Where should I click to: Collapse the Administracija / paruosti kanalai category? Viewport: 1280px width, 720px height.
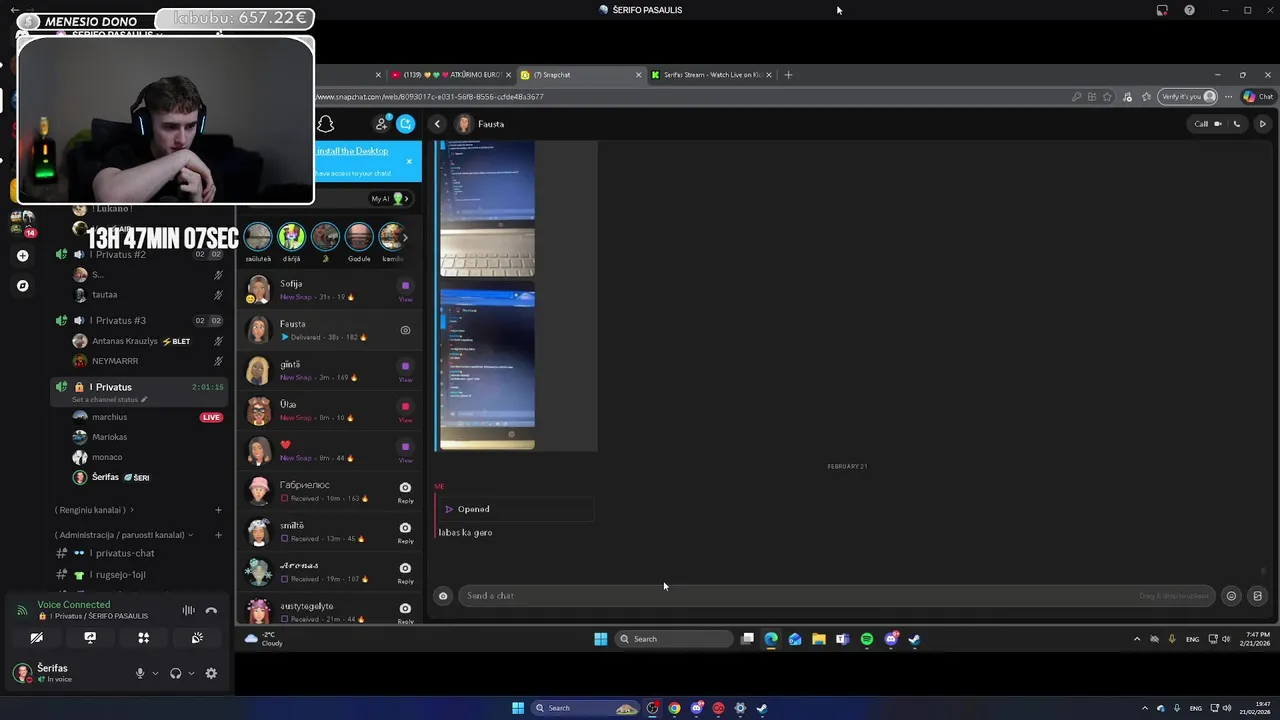[123, 535]
